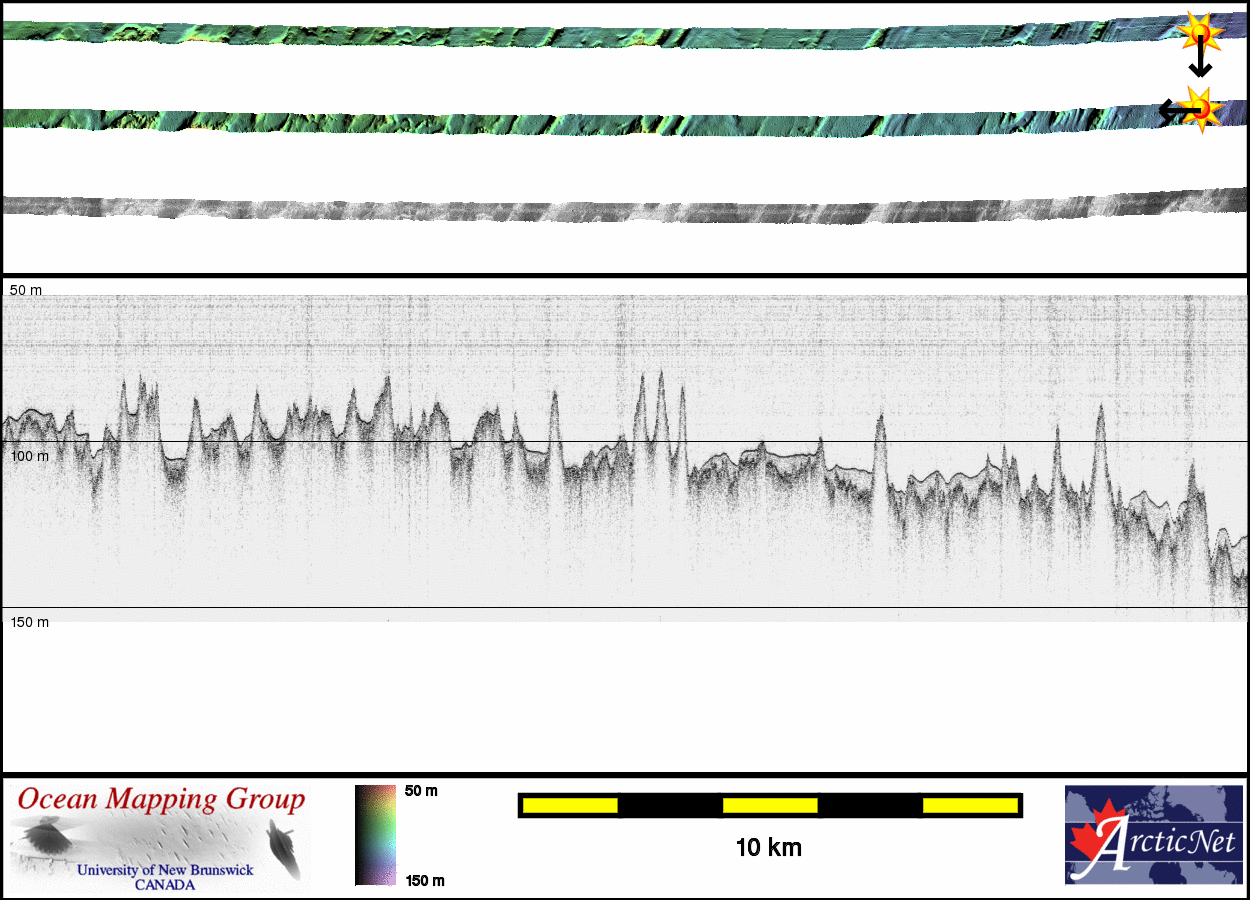Image resolution: width=1250 pixels, height=900 pixels.
Task: Click the ship silhouette beside Ocean Mapping Group
Action: click(284, 849)
